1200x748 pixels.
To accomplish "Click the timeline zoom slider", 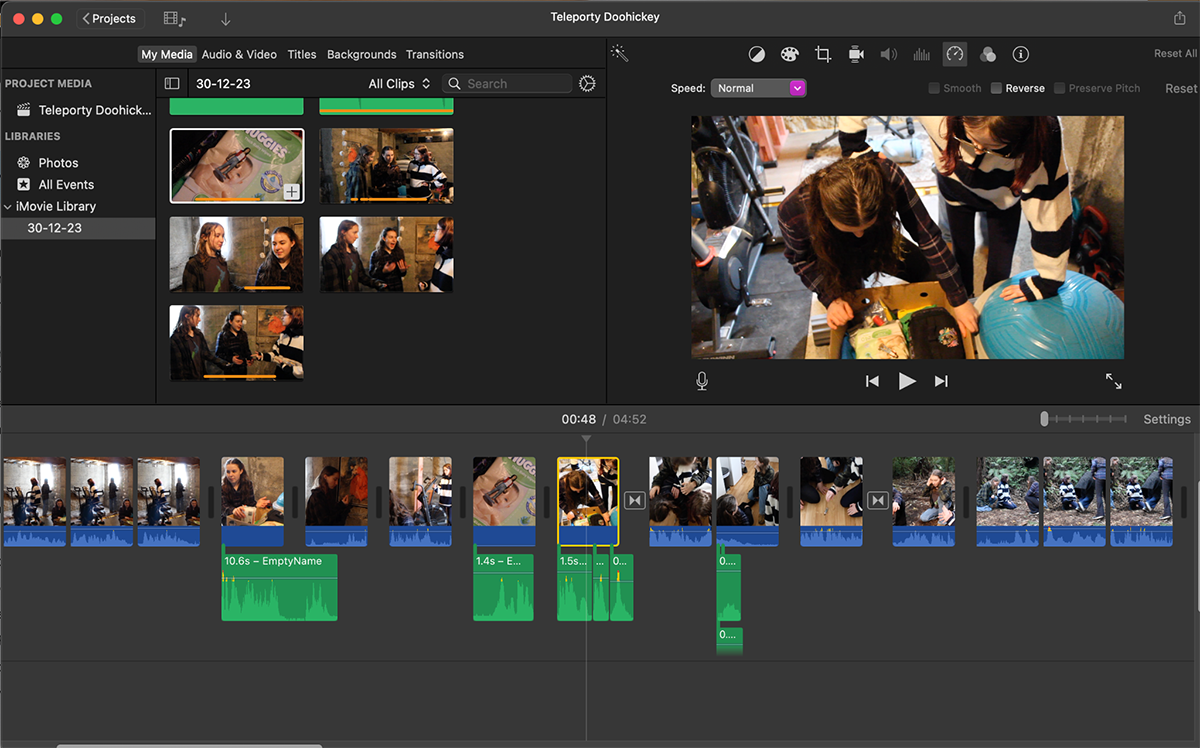I will point(1045,419).
